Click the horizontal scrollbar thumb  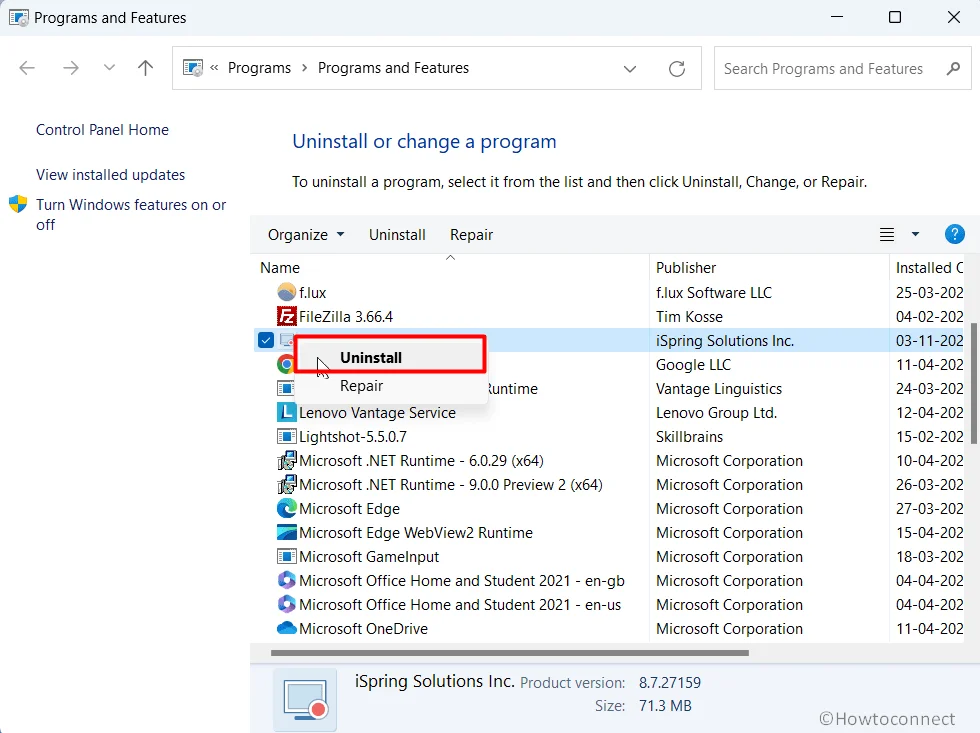point(509,652)
